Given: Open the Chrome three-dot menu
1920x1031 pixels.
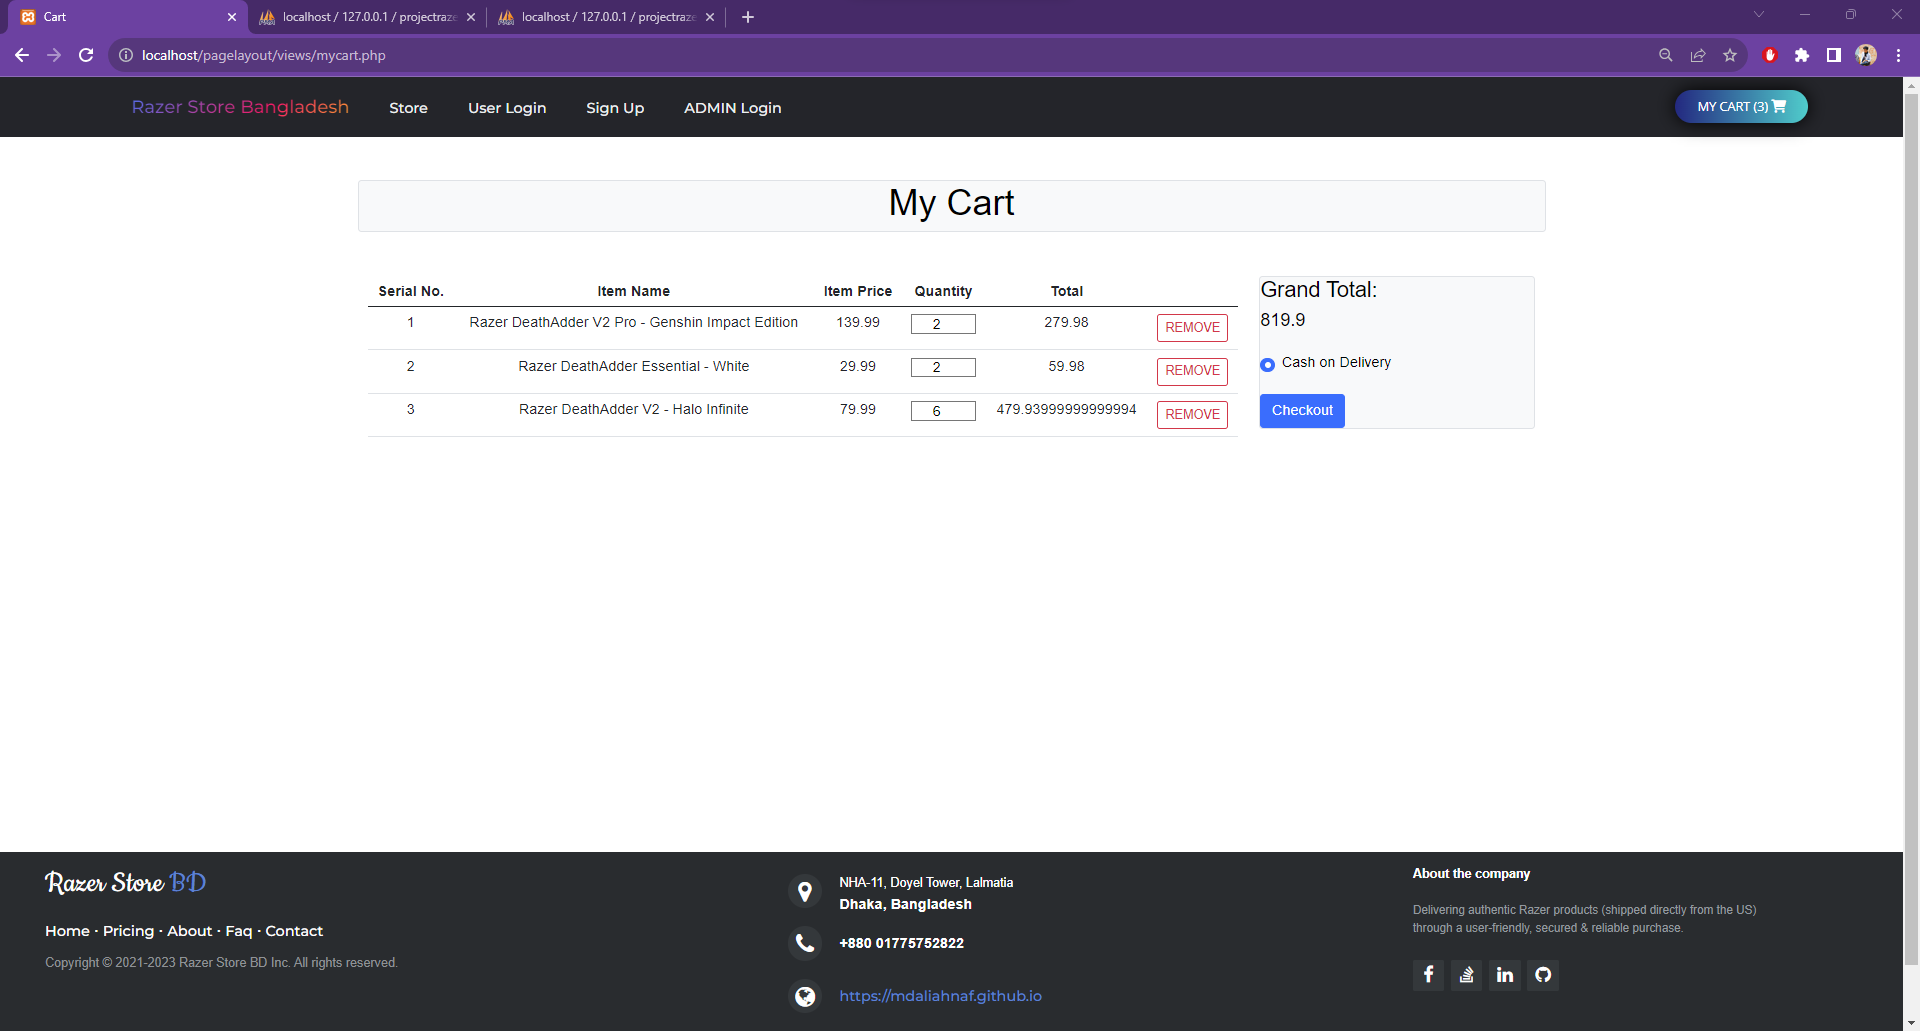Looking at the screenshot, I should click(1898, 55).
